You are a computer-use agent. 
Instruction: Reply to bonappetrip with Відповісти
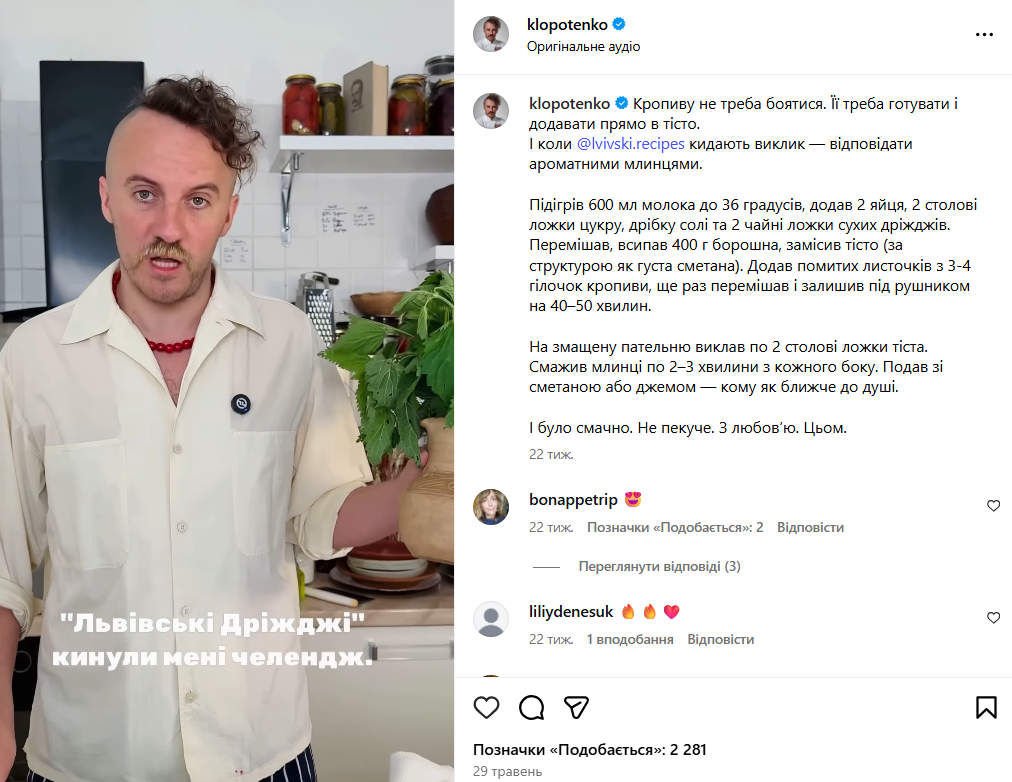click(810, 527)
